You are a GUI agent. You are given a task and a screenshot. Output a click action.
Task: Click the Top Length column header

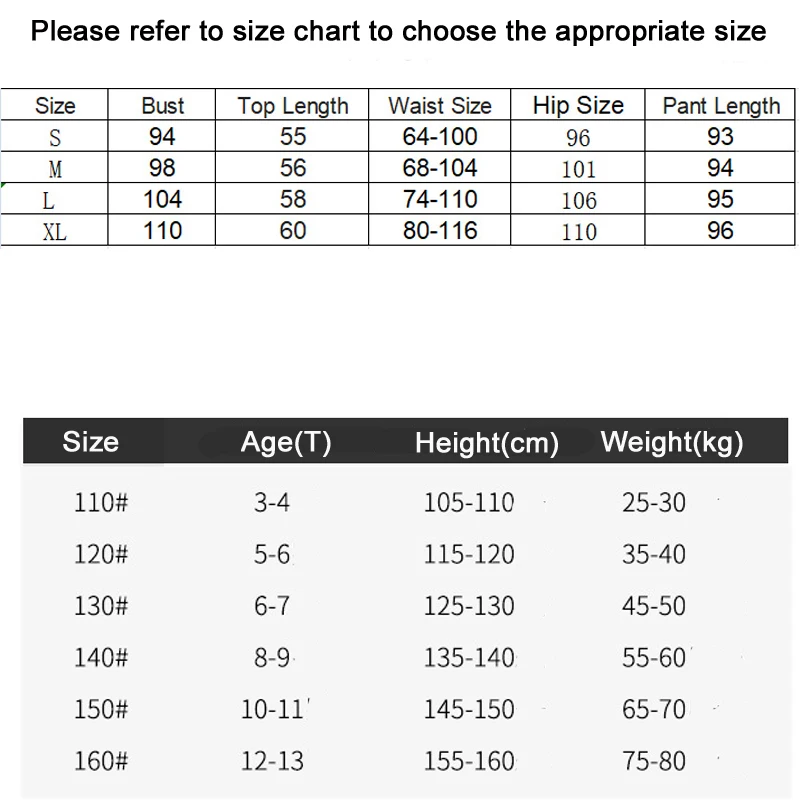tap(293, 106)
